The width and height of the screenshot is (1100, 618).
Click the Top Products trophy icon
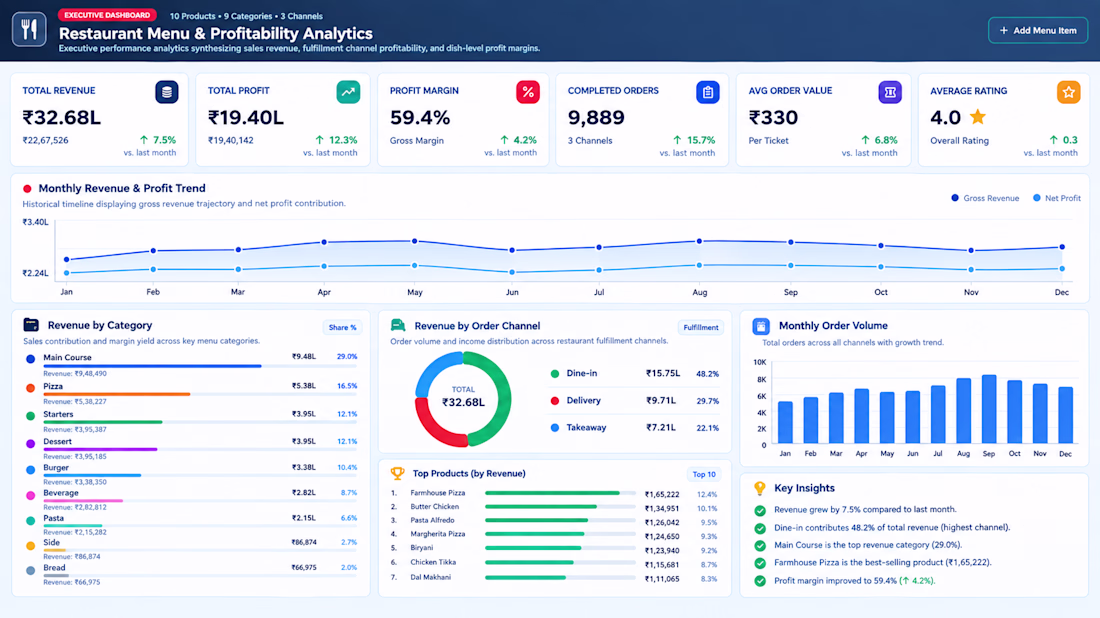(x=398, y=473)
